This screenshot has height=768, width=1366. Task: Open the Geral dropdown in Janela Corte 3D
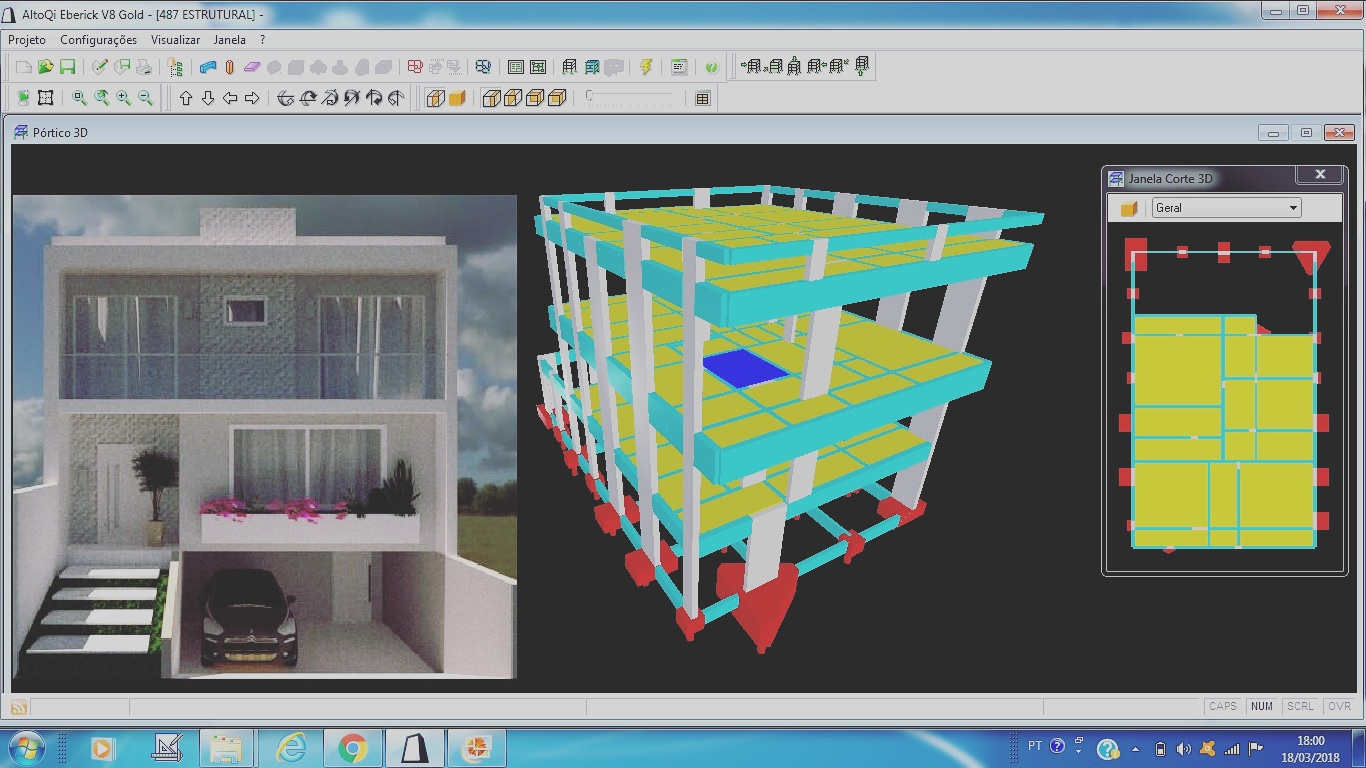1226,208
